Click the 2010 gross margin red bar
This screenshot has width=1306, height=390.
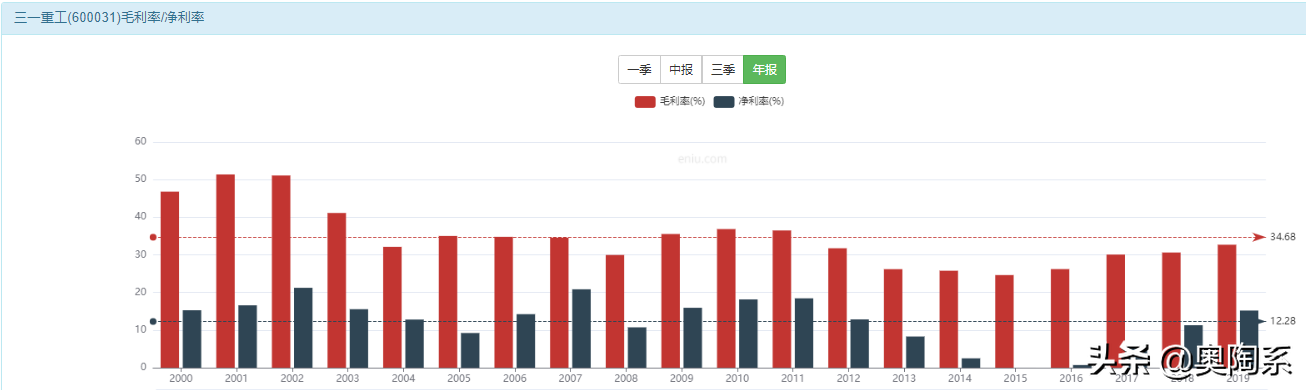pos(726,298)
